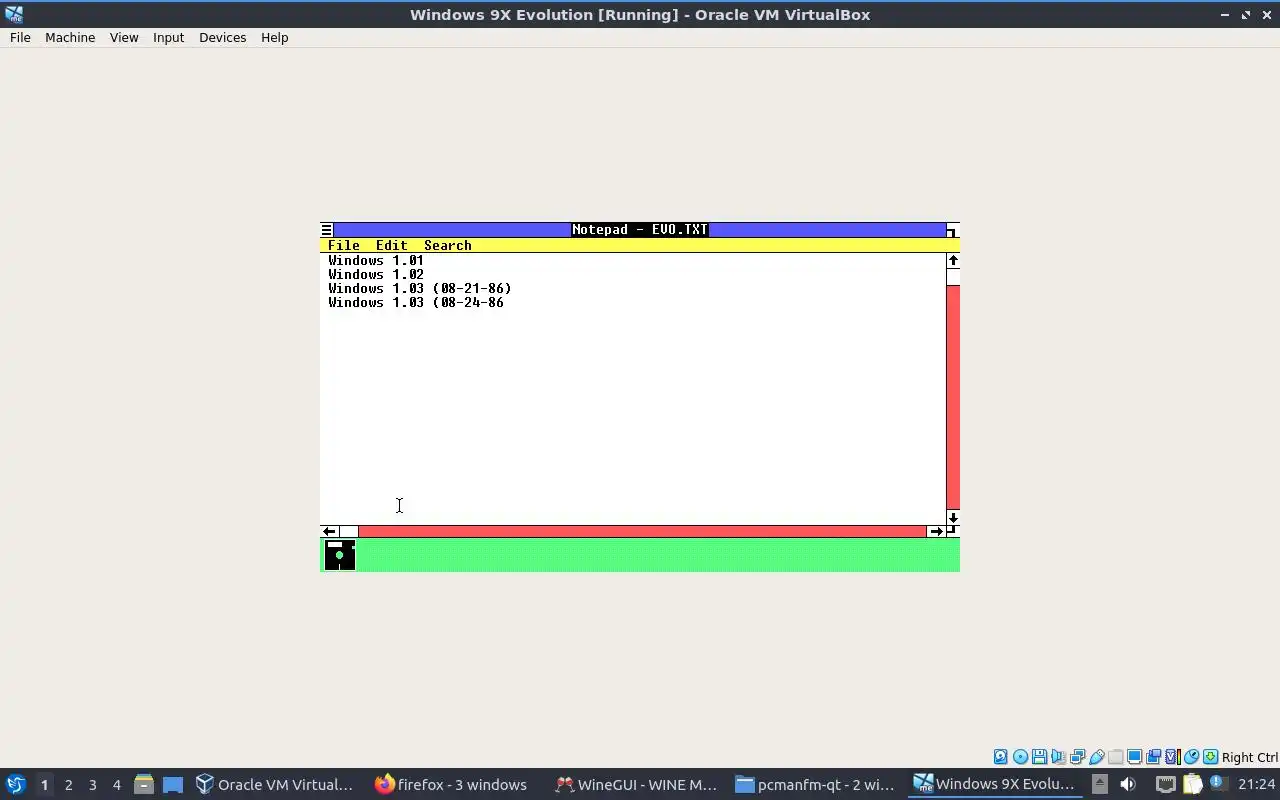Open the VirtualBox File menu
Viewport: 1280px width, 800px height.
[20, 37]
